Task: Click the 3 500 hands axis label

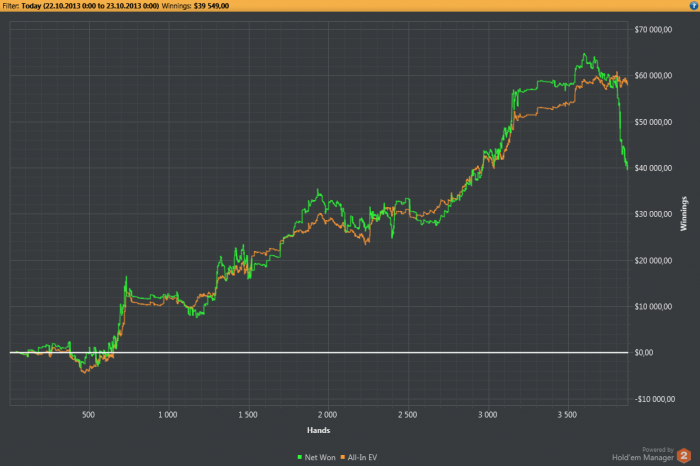Action: pos(567,415)
